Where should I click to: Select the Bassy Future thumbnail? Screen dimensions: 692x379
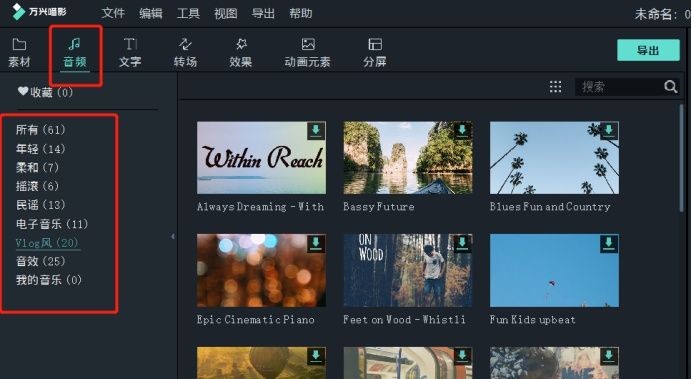408,158
